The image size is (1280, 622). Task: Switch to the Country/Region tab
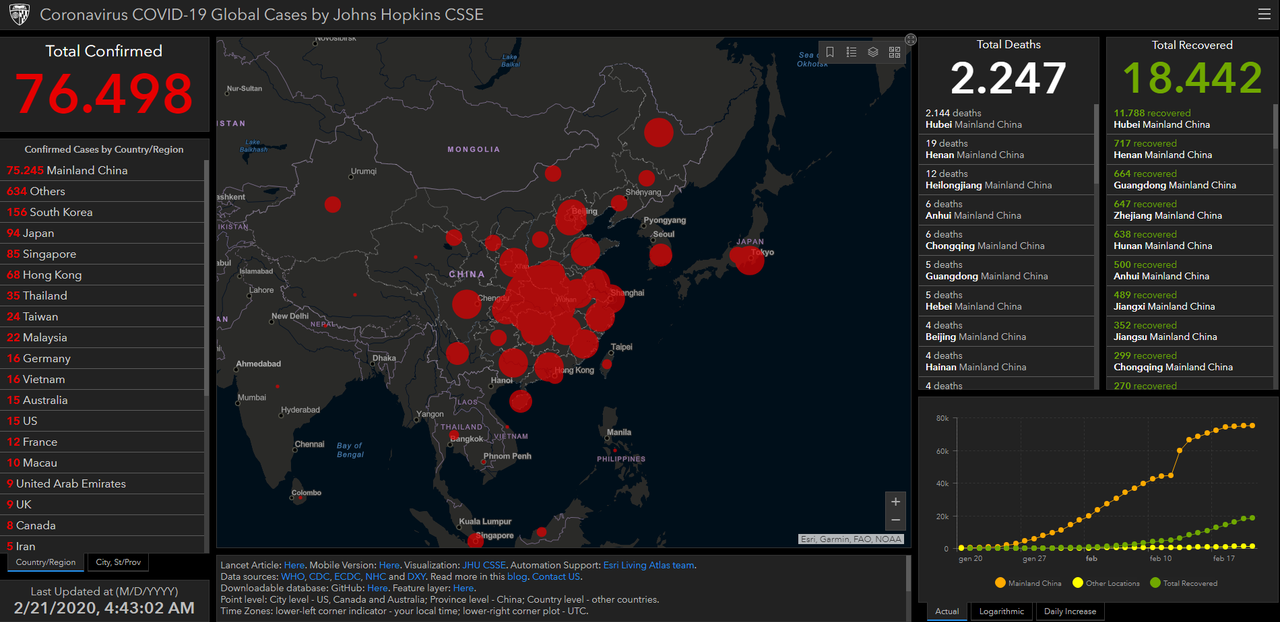45,562
